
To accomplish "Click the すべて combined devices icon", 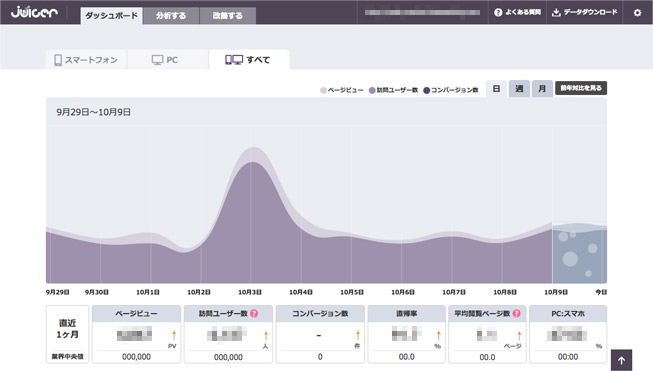I will pos(234,60).
